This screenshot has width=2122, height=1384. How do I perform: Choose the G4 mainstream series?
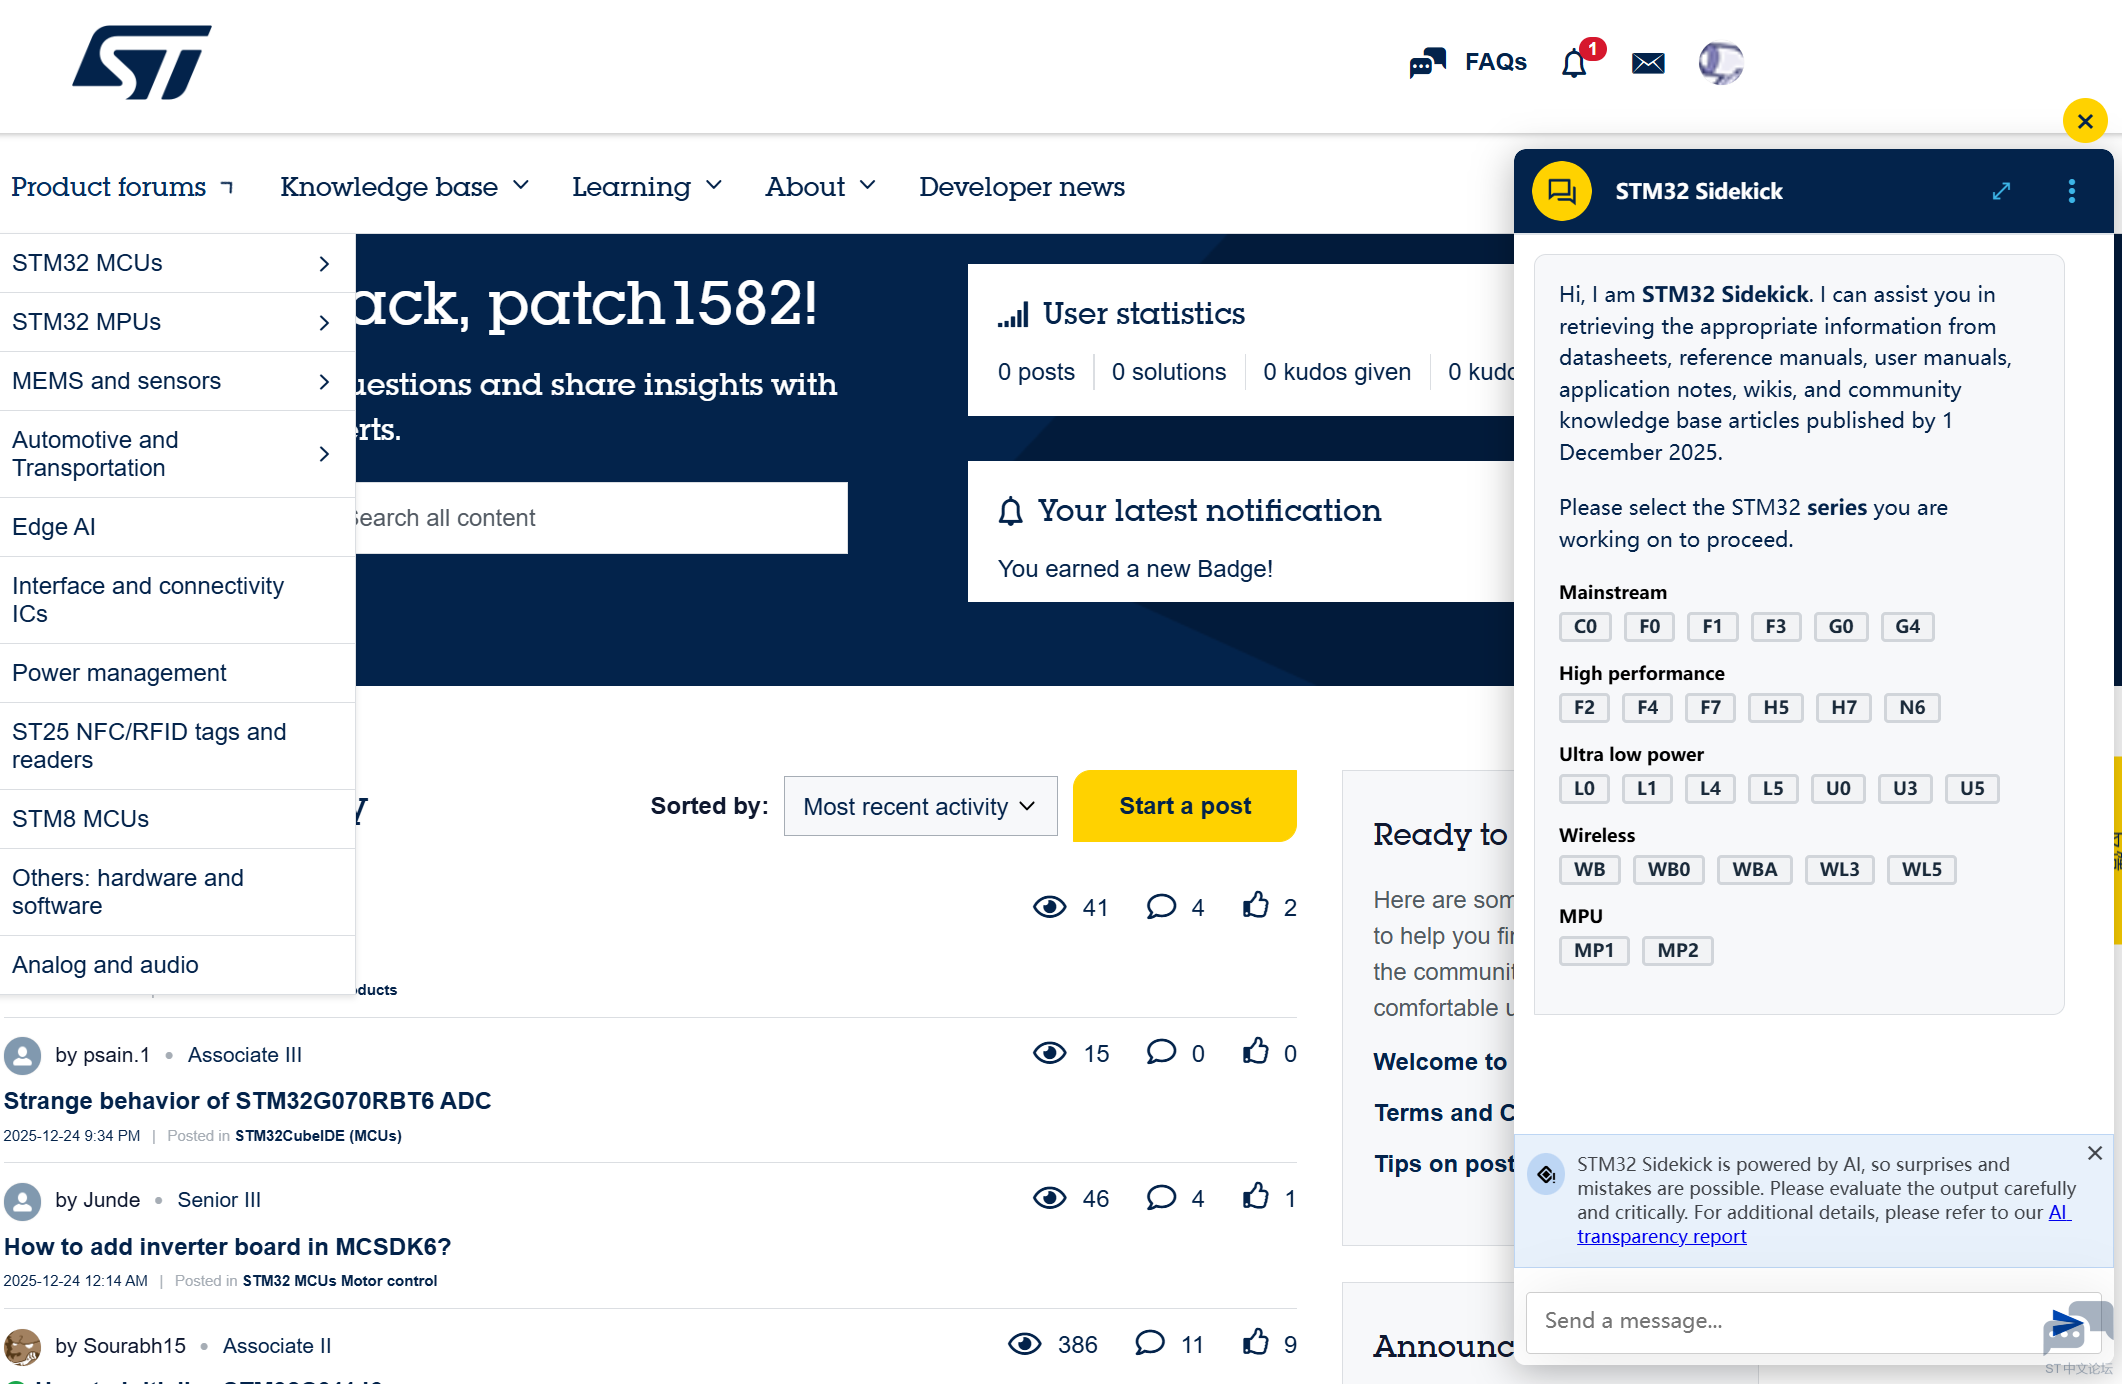tap(1907, 627)
